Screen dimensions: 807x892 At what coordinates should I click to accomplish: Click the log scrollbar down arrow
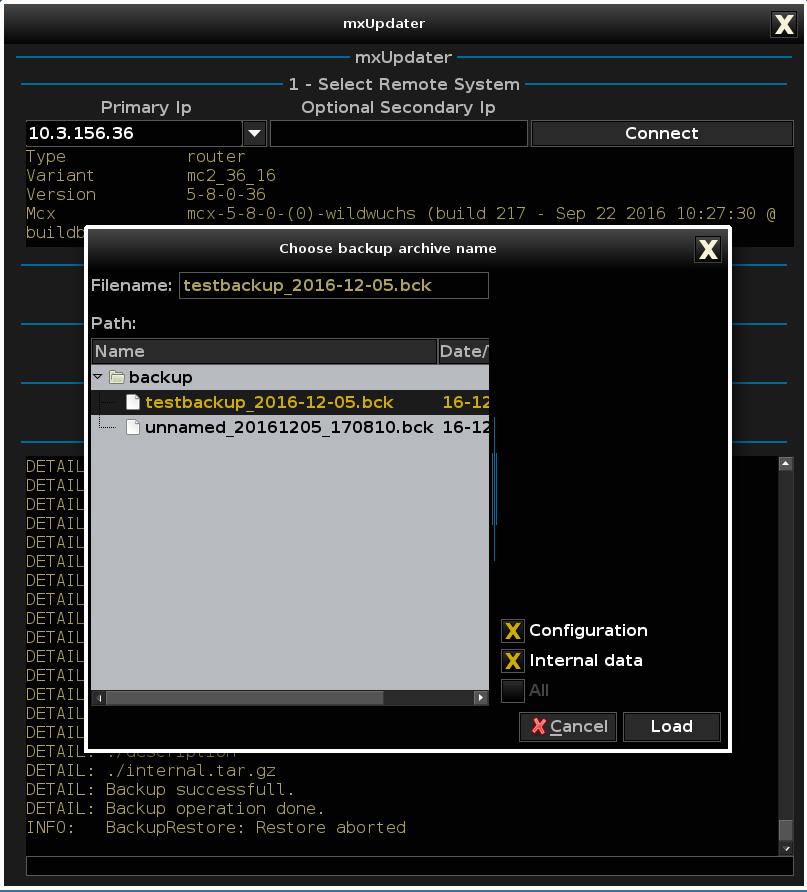tap(786, 847)
